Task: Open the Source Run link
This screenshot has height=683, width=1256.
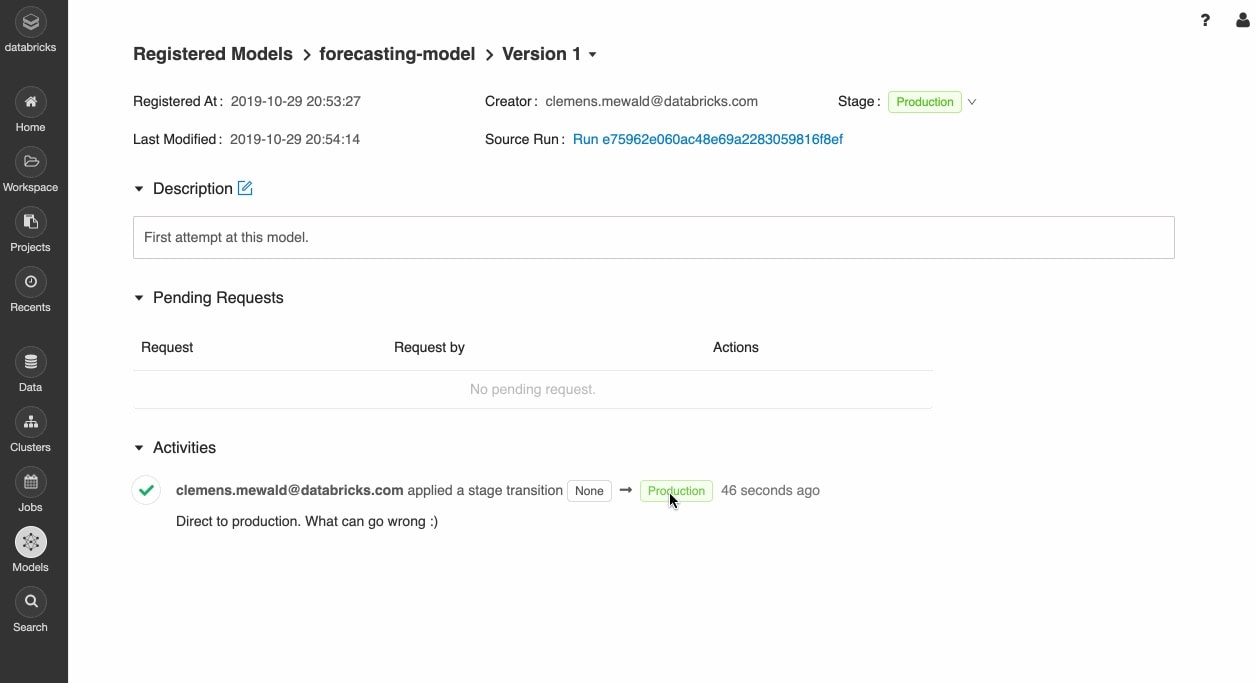Action: (707, 139)
